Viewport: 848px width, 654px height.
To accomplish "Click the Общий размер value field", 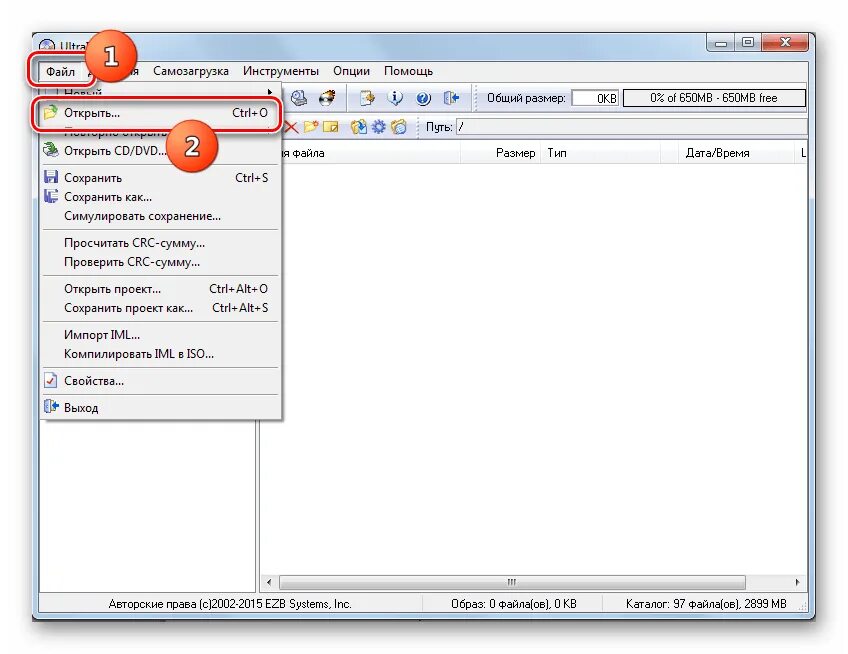I will pyautogui.click(x=595, y=98).
